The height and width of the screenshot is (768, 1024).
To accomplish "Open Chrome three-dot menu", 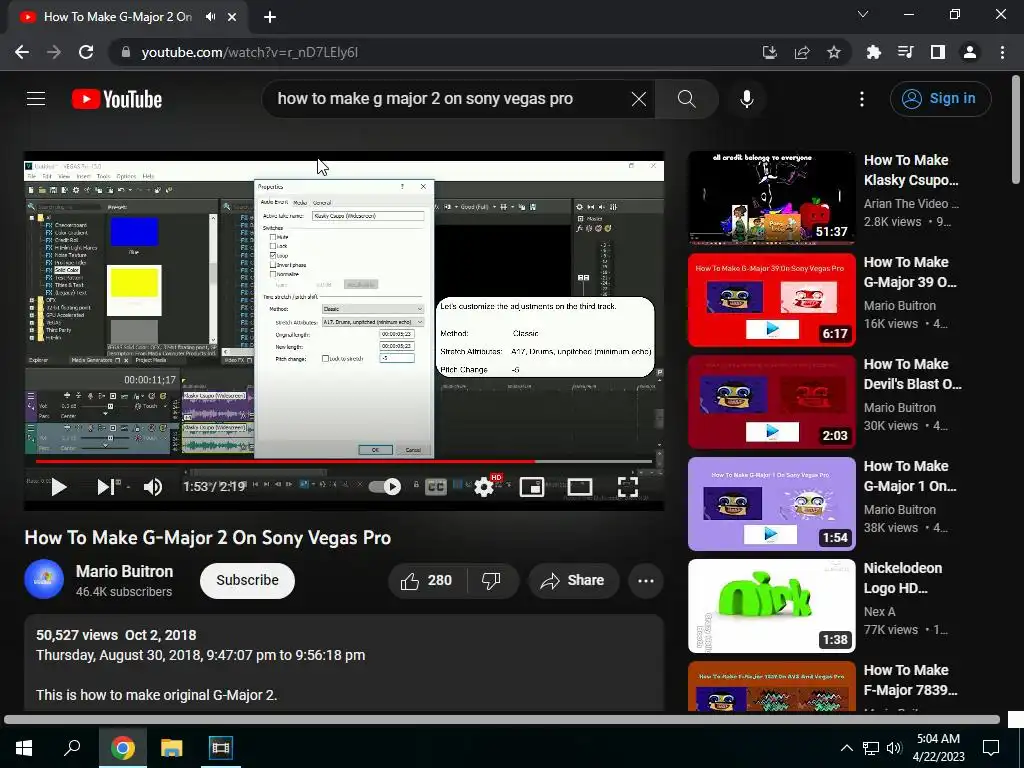I will [1002, 52].
